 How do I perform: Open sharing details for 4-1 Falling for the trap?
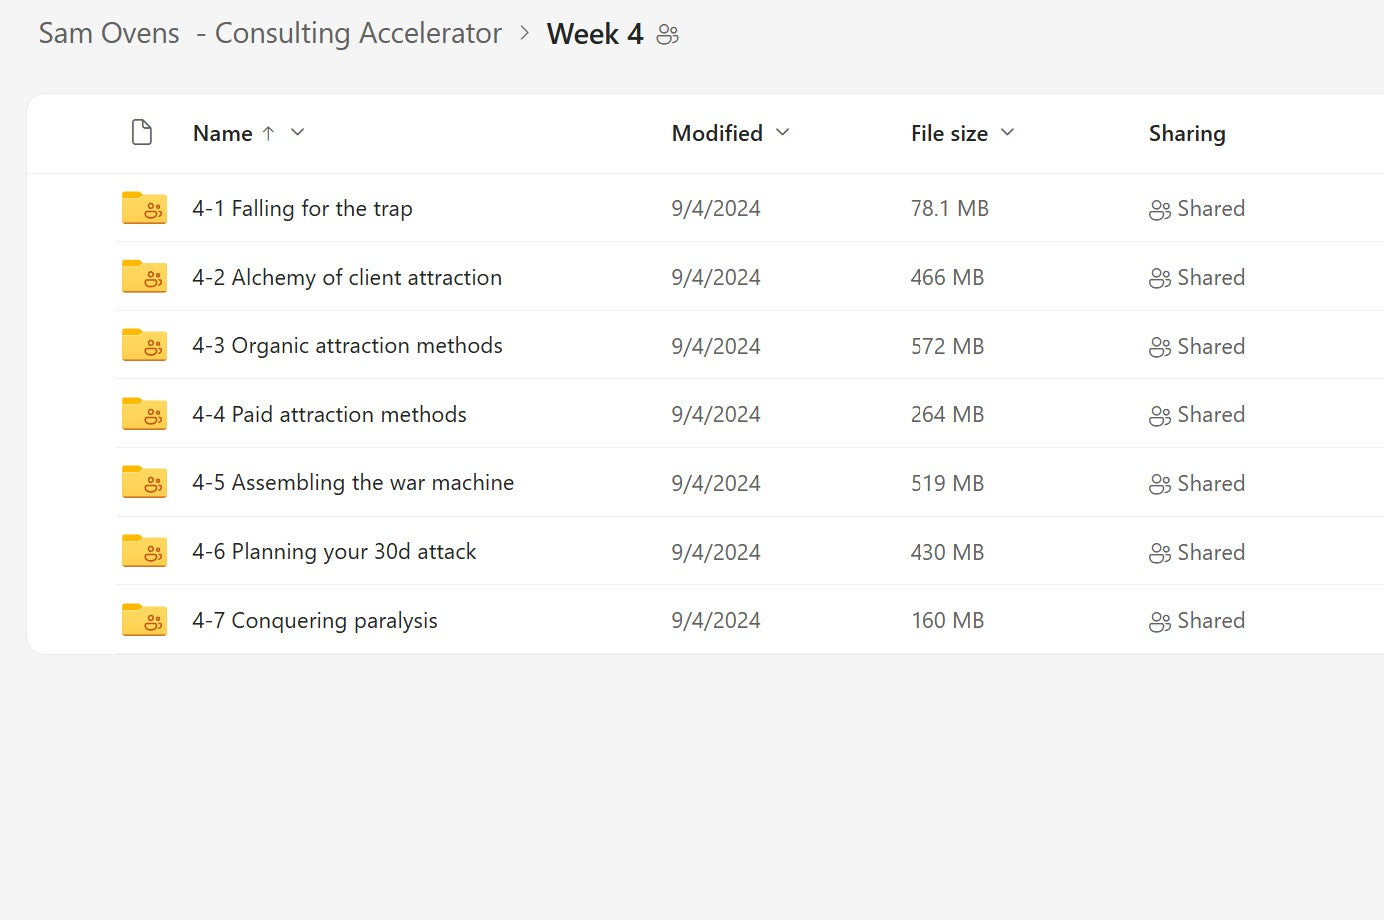(x=1197, y=209)
